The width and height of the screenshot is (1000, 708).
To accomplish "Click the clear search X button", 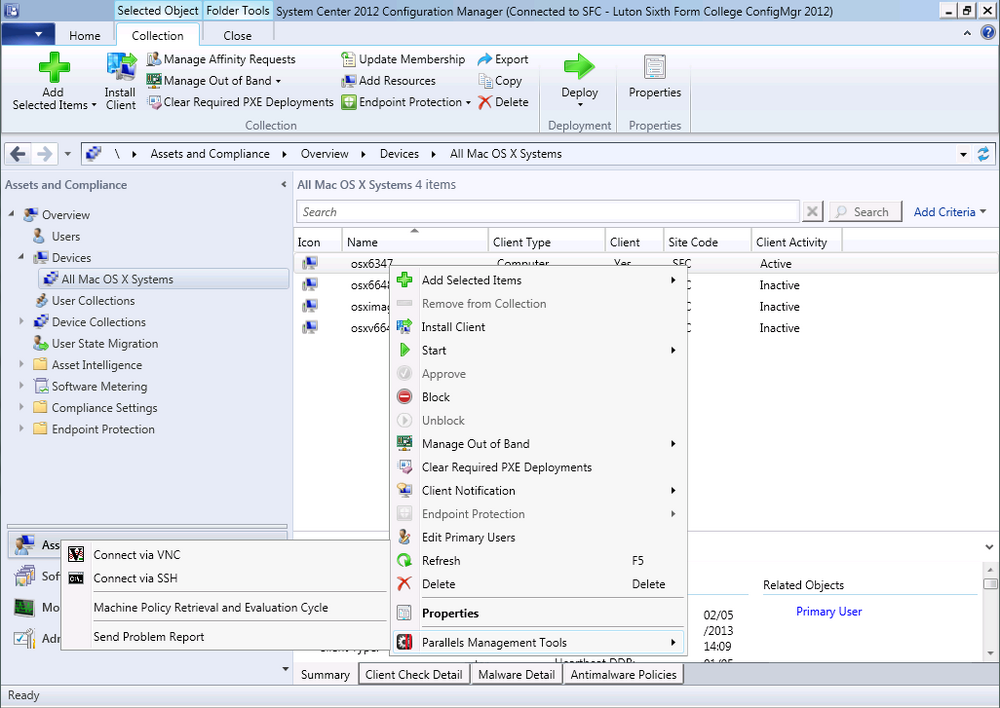I will coord(812,212).
